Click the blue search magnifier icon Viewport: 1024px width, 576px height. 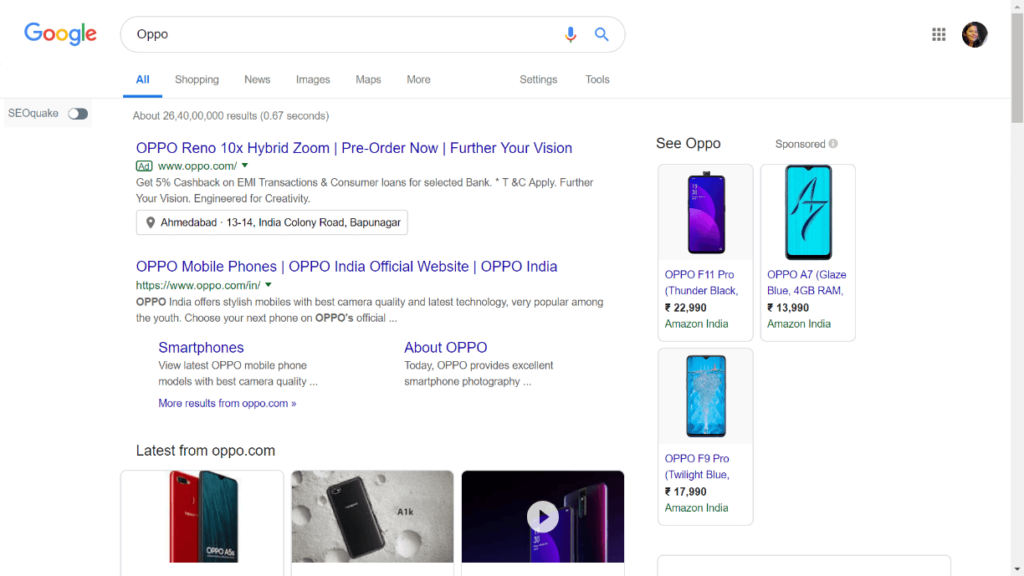(601, 34)
